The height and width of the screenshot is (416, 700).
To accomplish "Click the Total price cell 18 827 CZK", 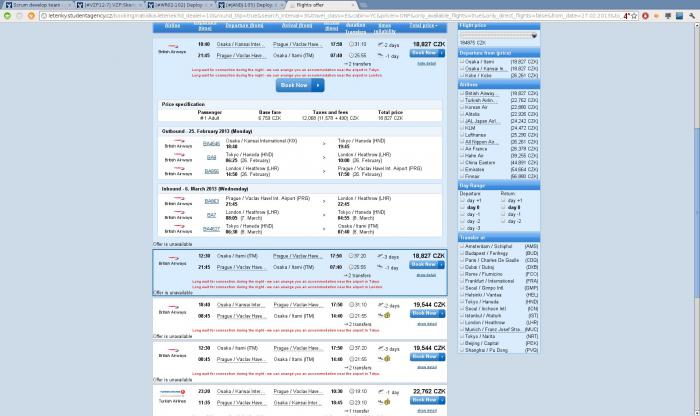I will point(391,118).
